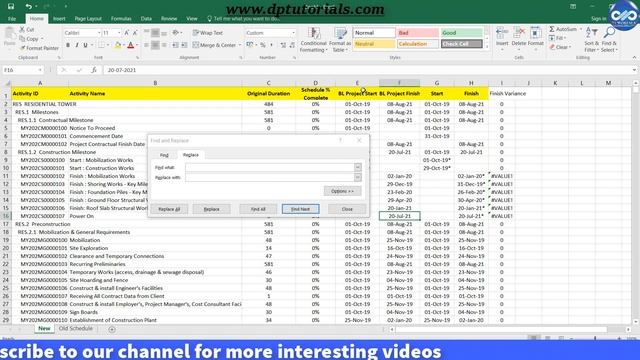The width and height of the screenshot is (640, 360).
Task: Open Format as Table
Action: [x=340, y=40]
